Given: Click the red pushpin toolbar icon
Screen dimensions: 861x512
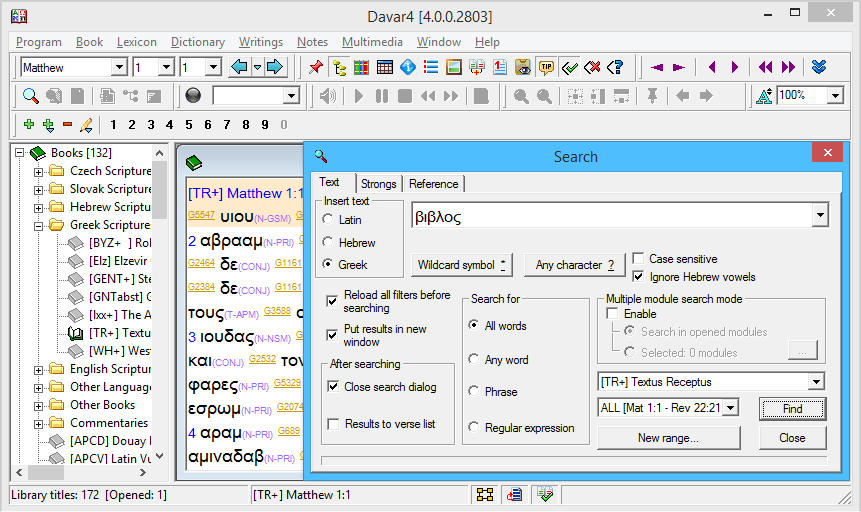Looking at the screenshot, I should point(316,67).
